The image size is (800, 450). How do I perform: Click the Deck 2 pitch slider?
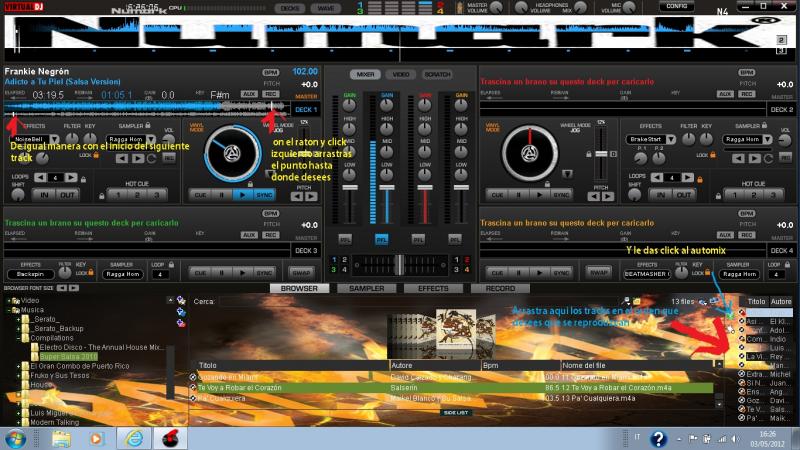(602, 154)
